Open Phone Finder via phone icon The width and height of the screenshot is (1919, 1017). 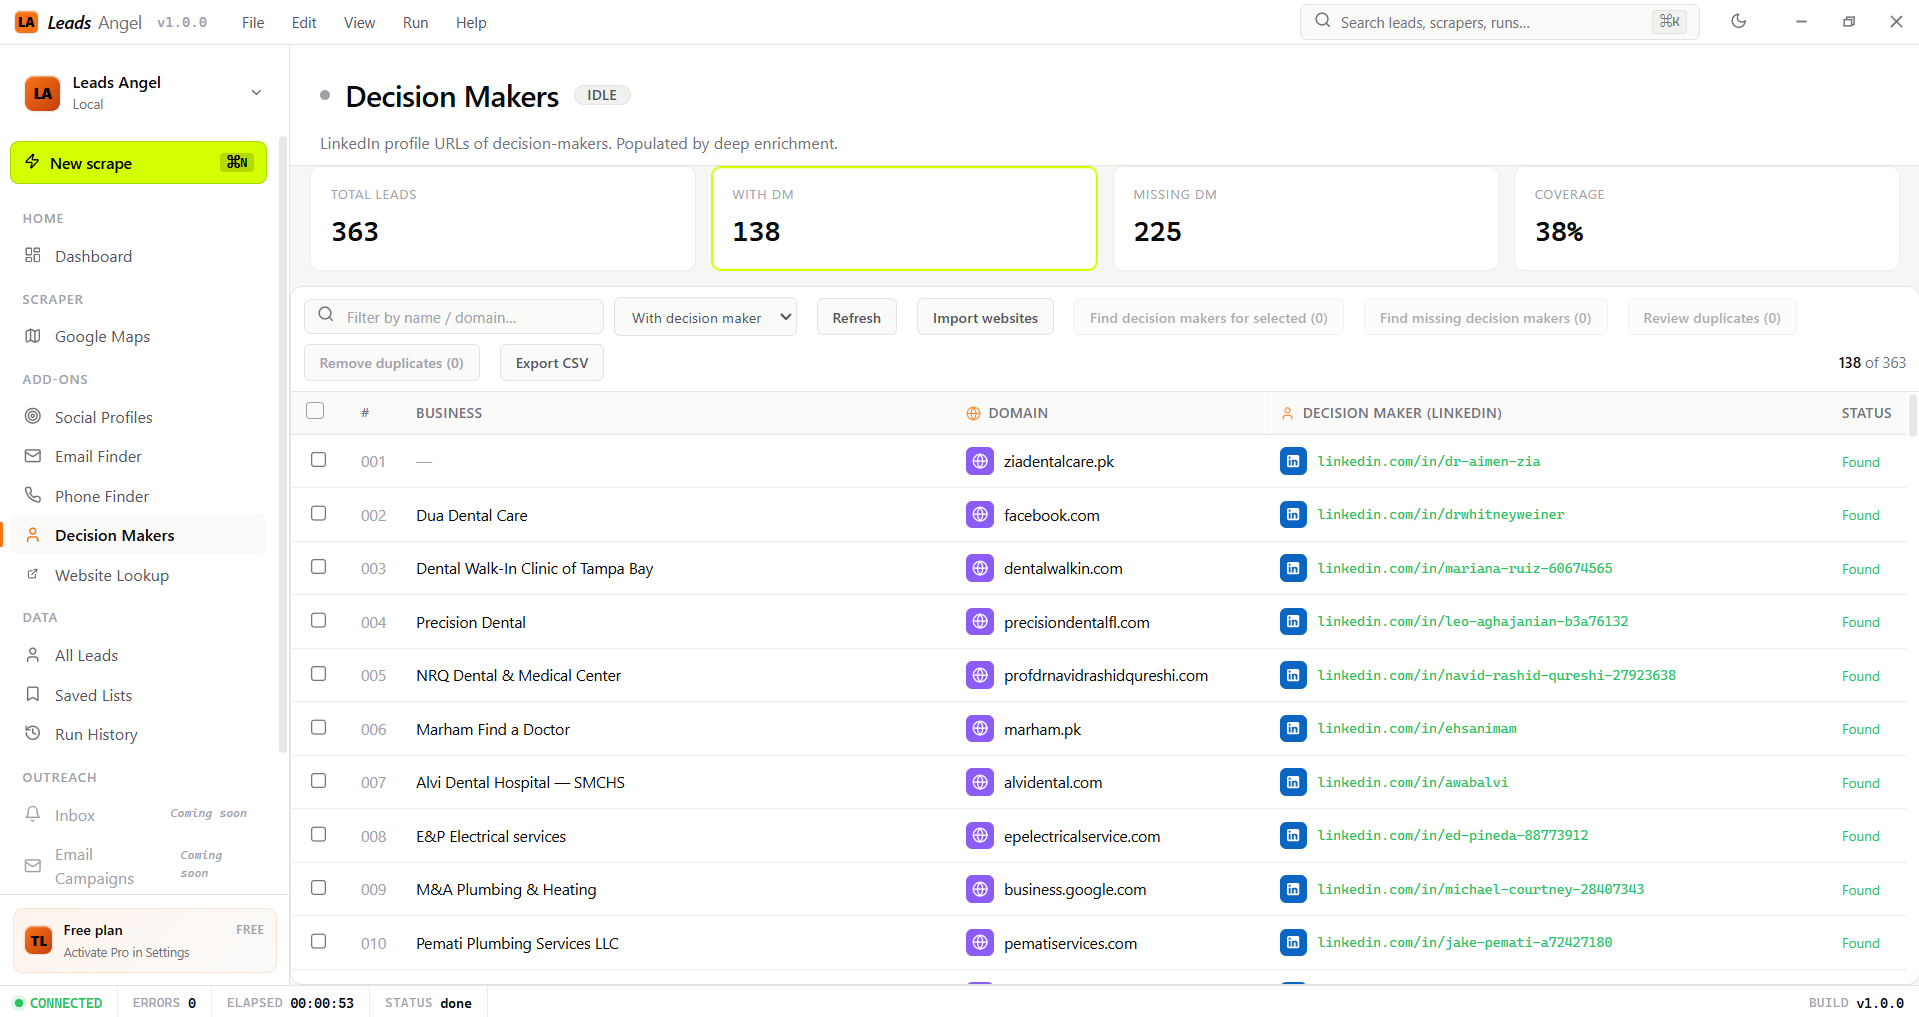(33, 495)
